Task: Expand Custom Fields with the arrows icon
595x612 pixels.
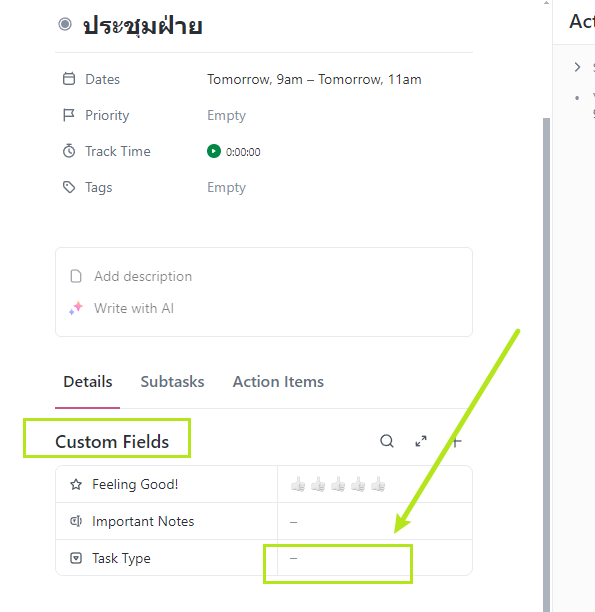Action: pos(420,441)
